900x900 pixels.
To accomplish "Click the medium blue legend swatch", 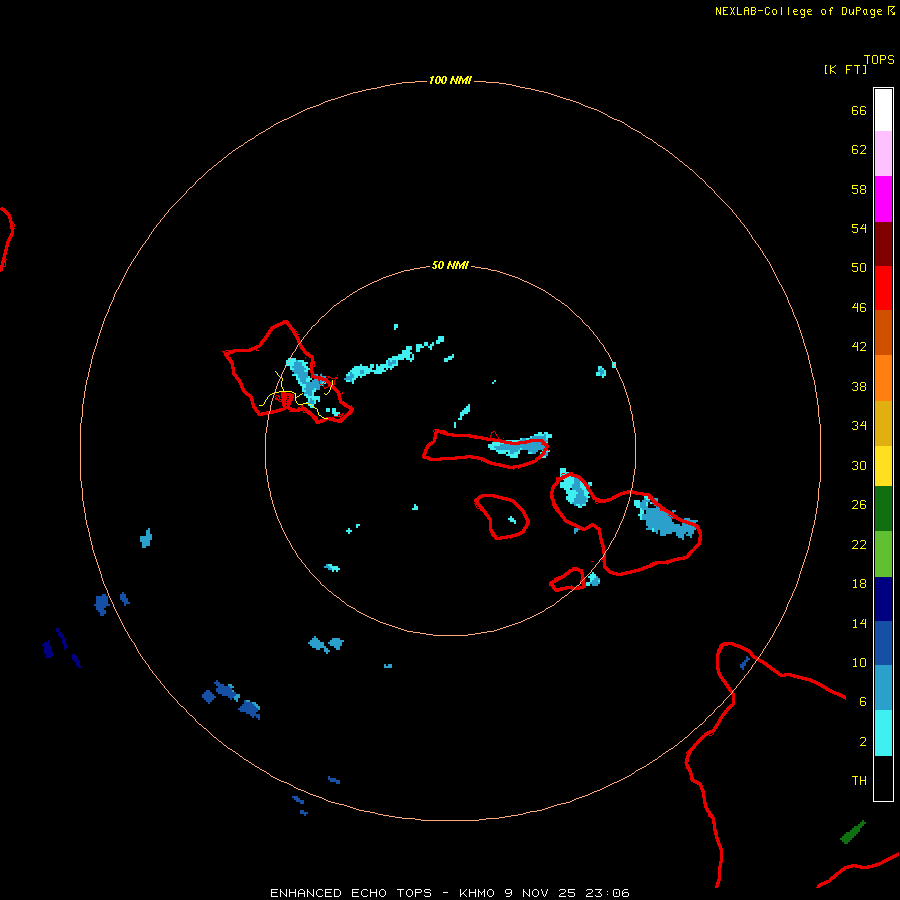I will (x=883, y=643).
